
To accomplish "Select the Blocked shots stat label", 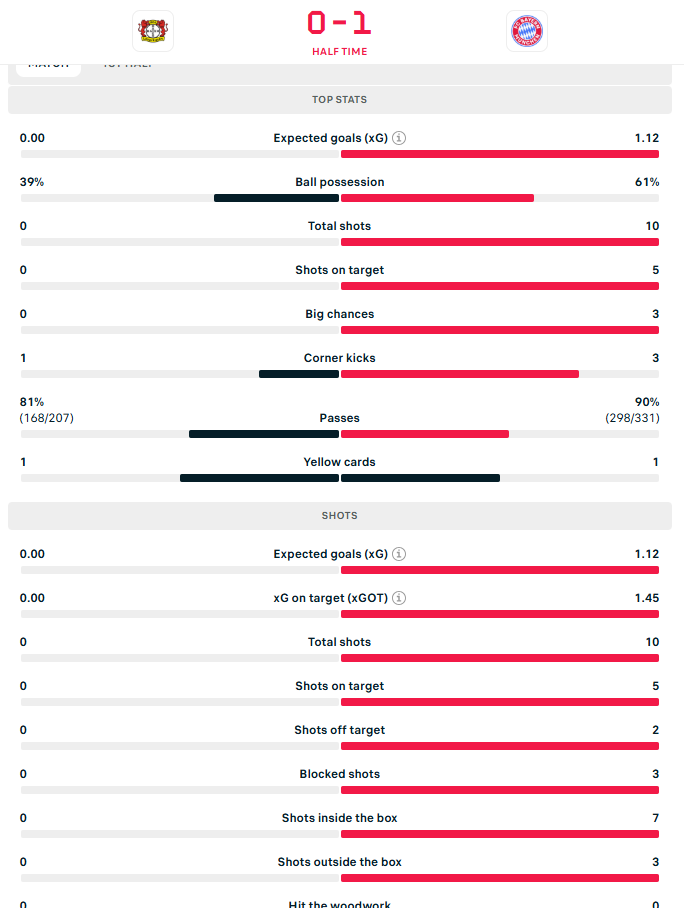I will [340, 774].
